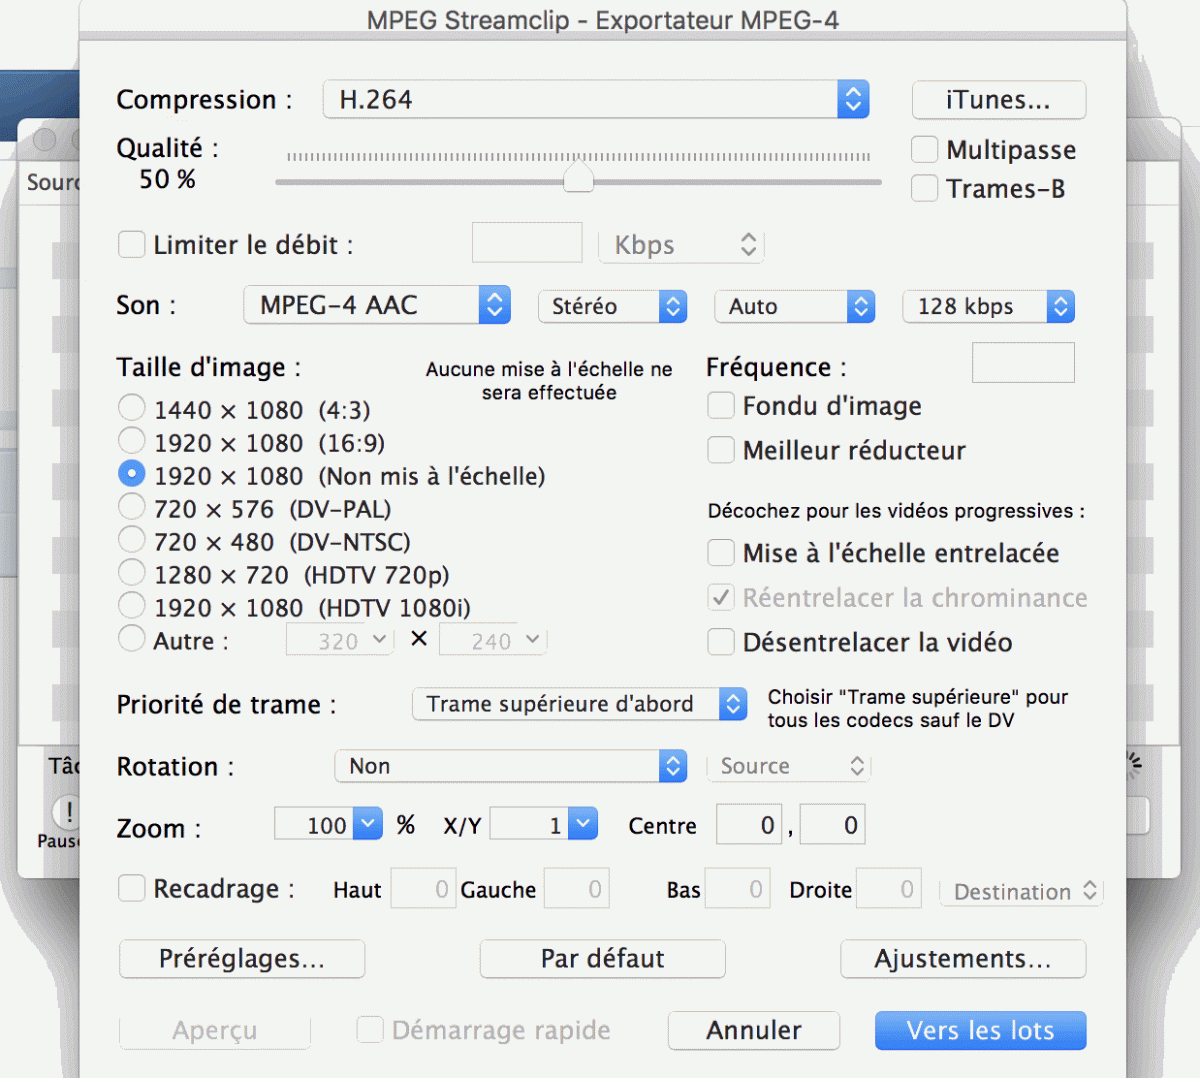Click the Préréglages... button
Screen dimensions: 1200x1078
pos(242,959)
